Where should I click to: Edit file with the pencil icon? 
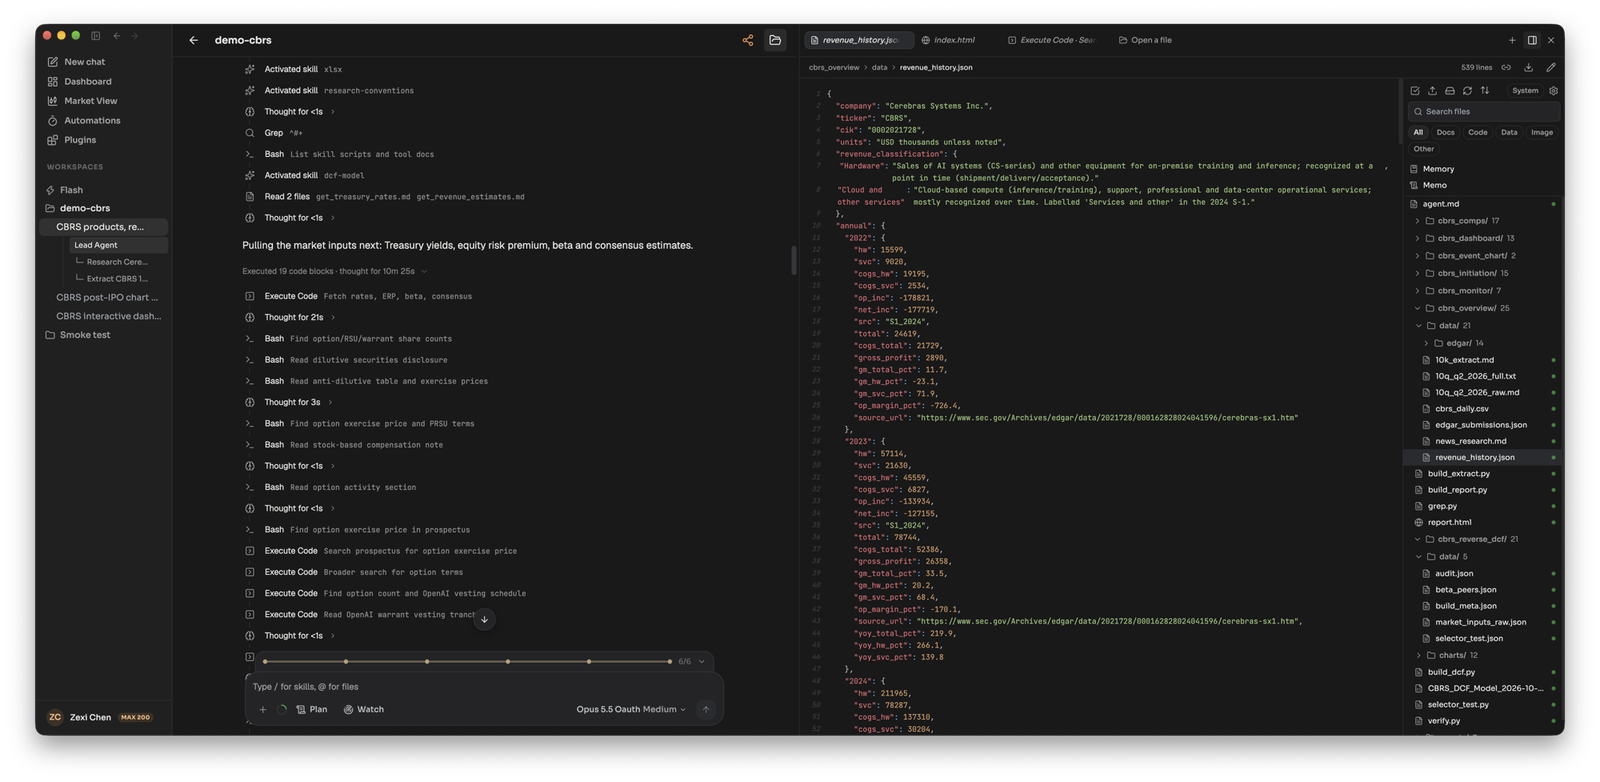pyautogui.click(x=1551, y=68)
